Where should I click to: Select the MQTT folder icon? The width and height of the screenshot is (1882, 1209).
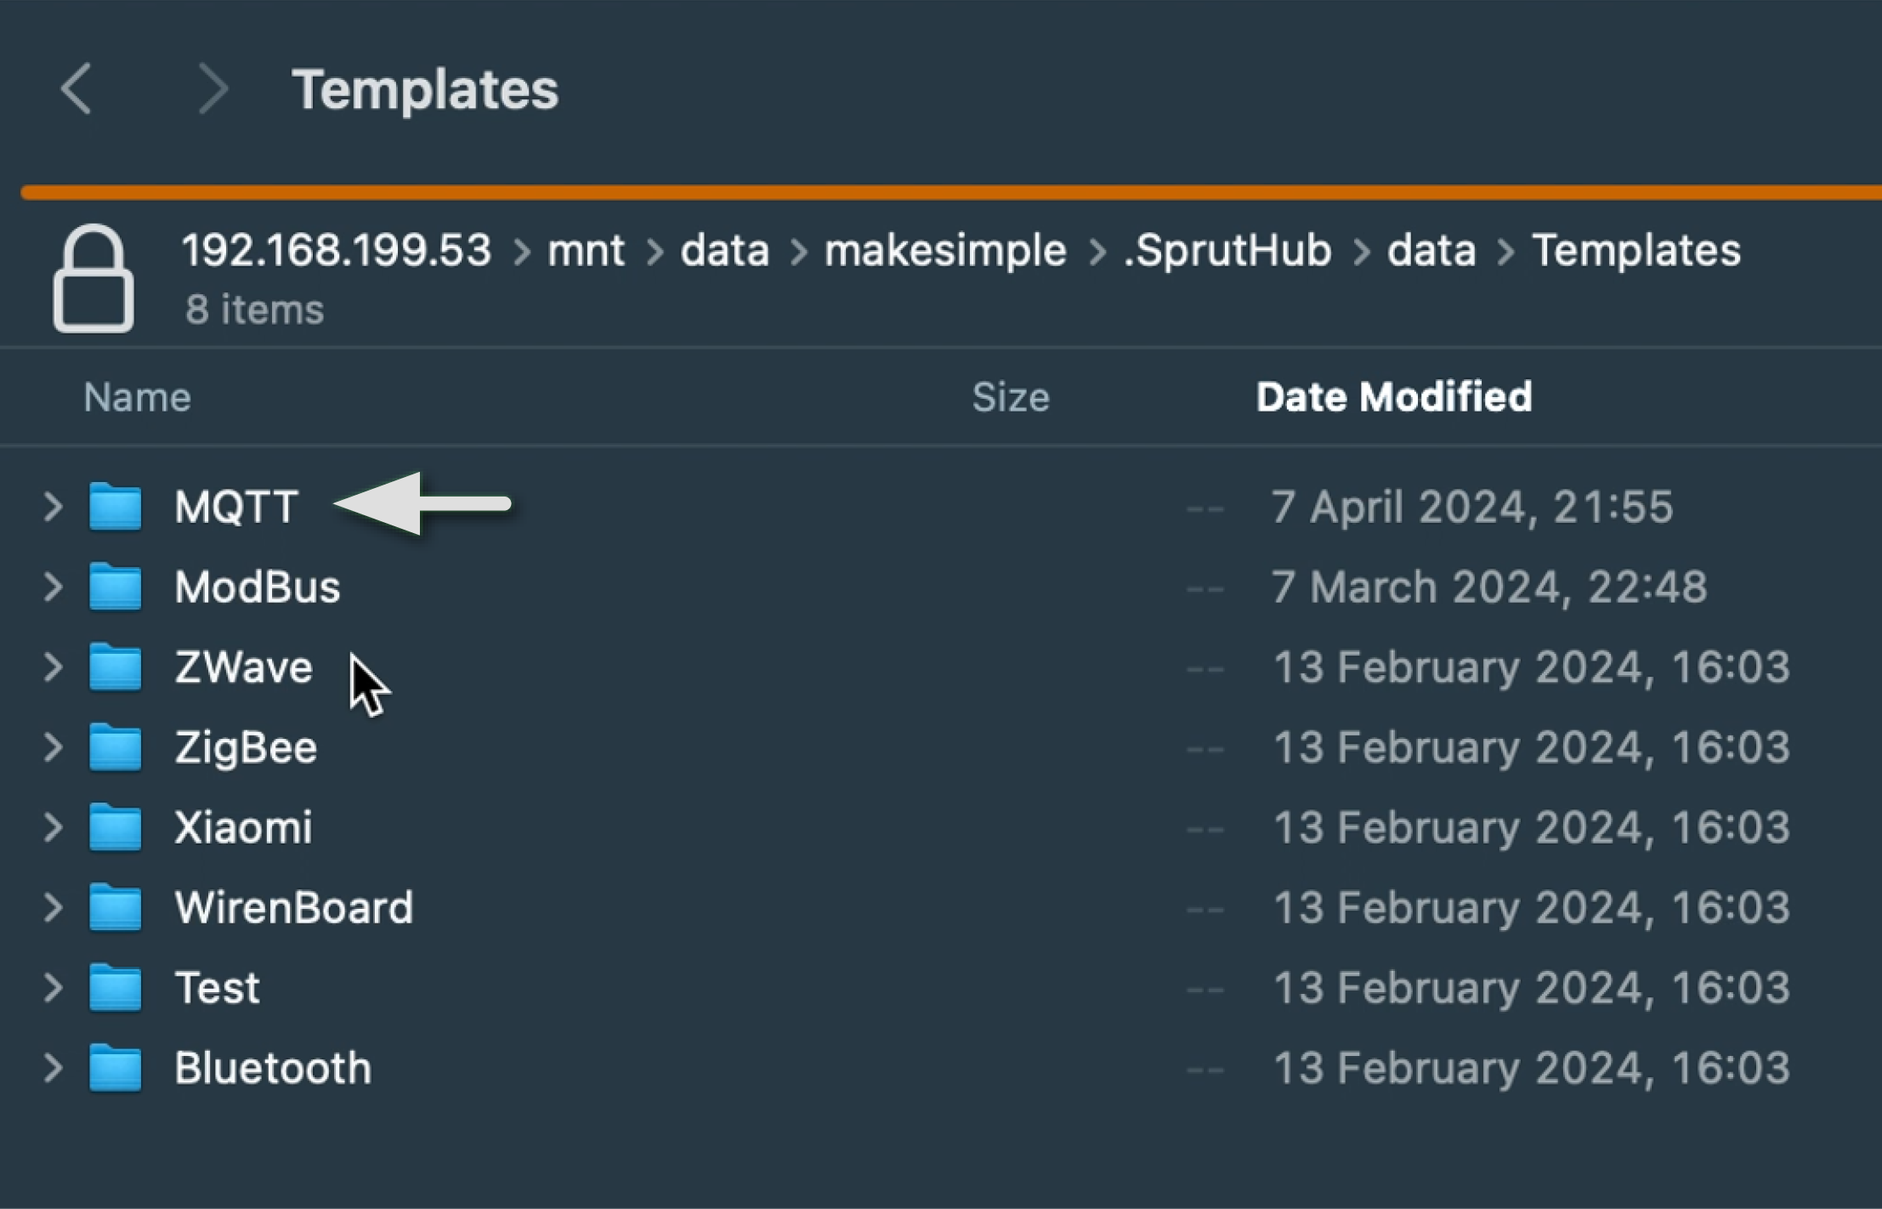(115, 507)
